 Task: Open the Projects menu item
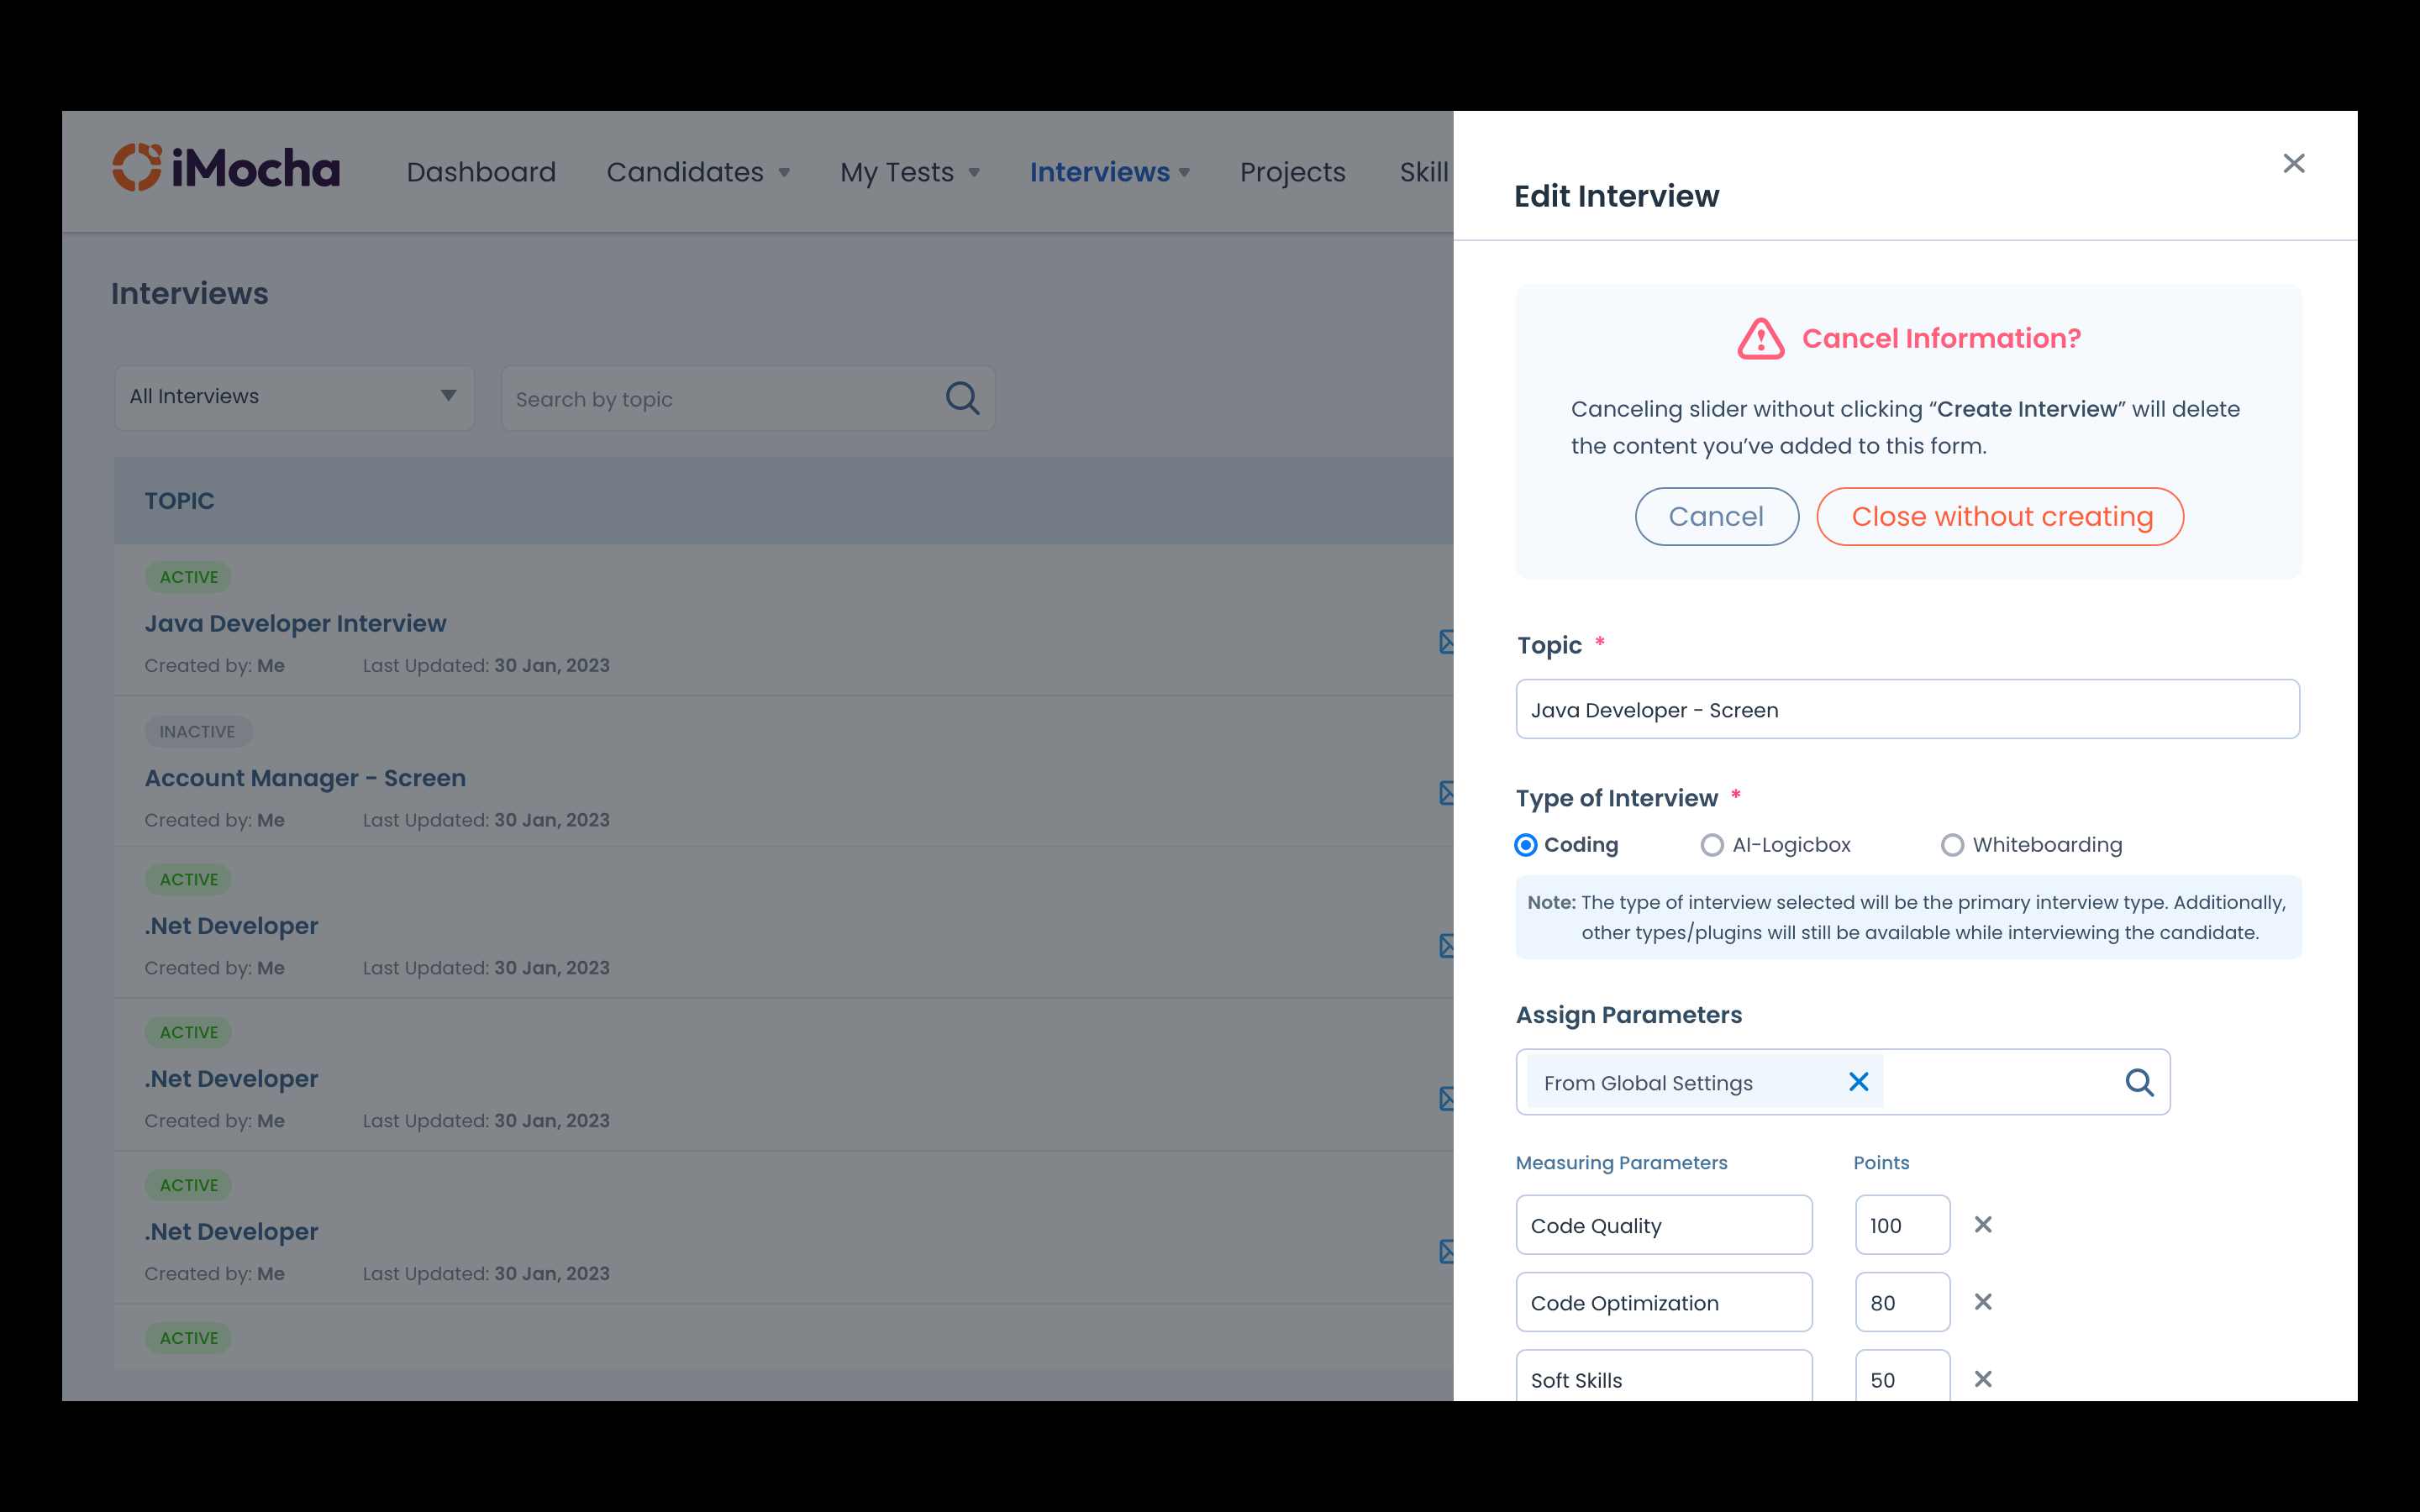(1292, 172)
